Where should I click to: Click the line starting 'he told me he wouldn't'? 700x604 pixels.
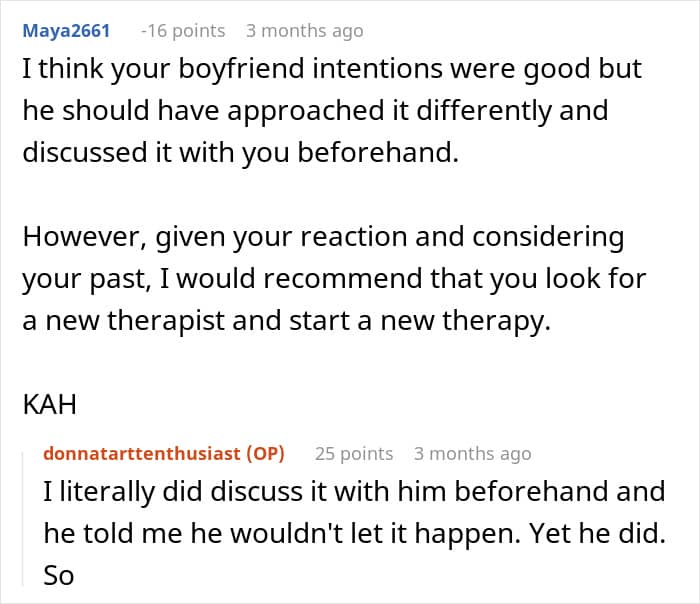coord(354,533)
